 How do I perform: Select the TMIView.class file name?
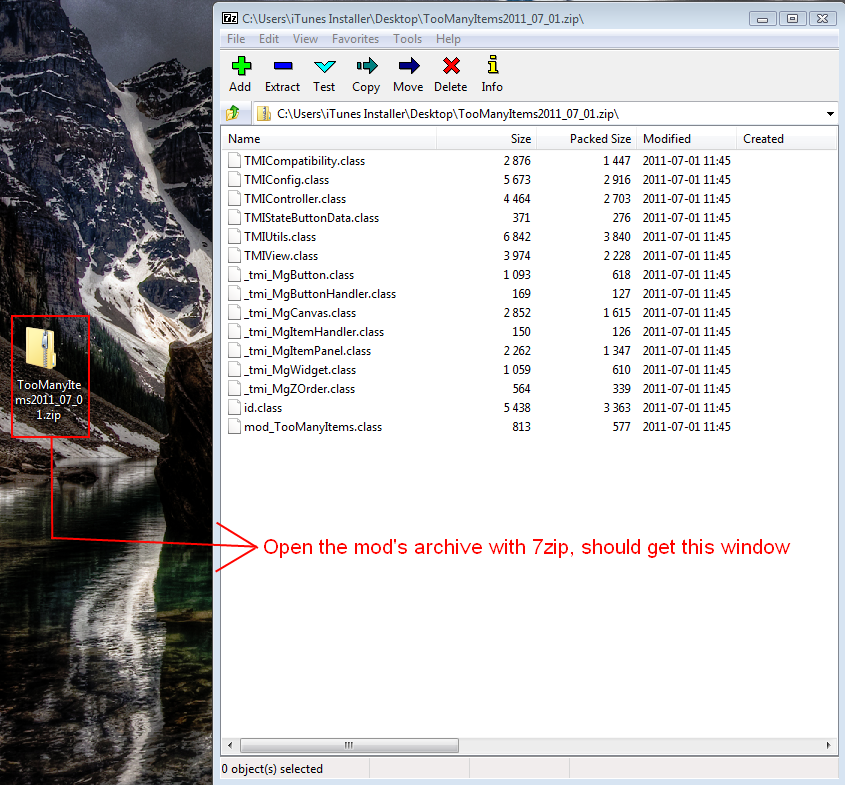[281, 255]
